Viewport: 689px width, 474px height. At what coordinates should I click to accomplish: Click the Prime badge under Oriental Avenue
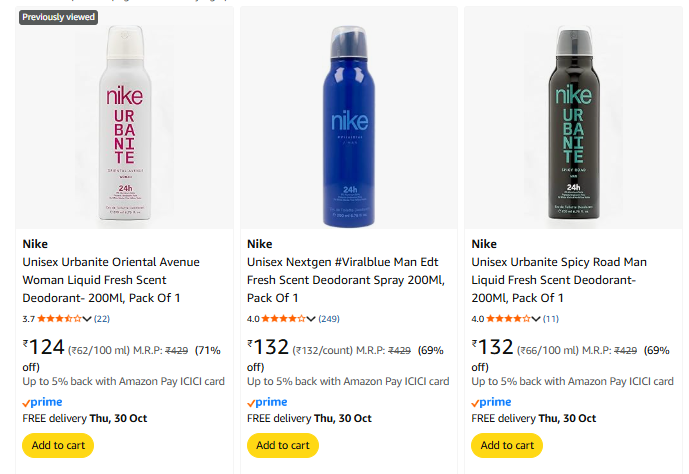tap(42, 402)
